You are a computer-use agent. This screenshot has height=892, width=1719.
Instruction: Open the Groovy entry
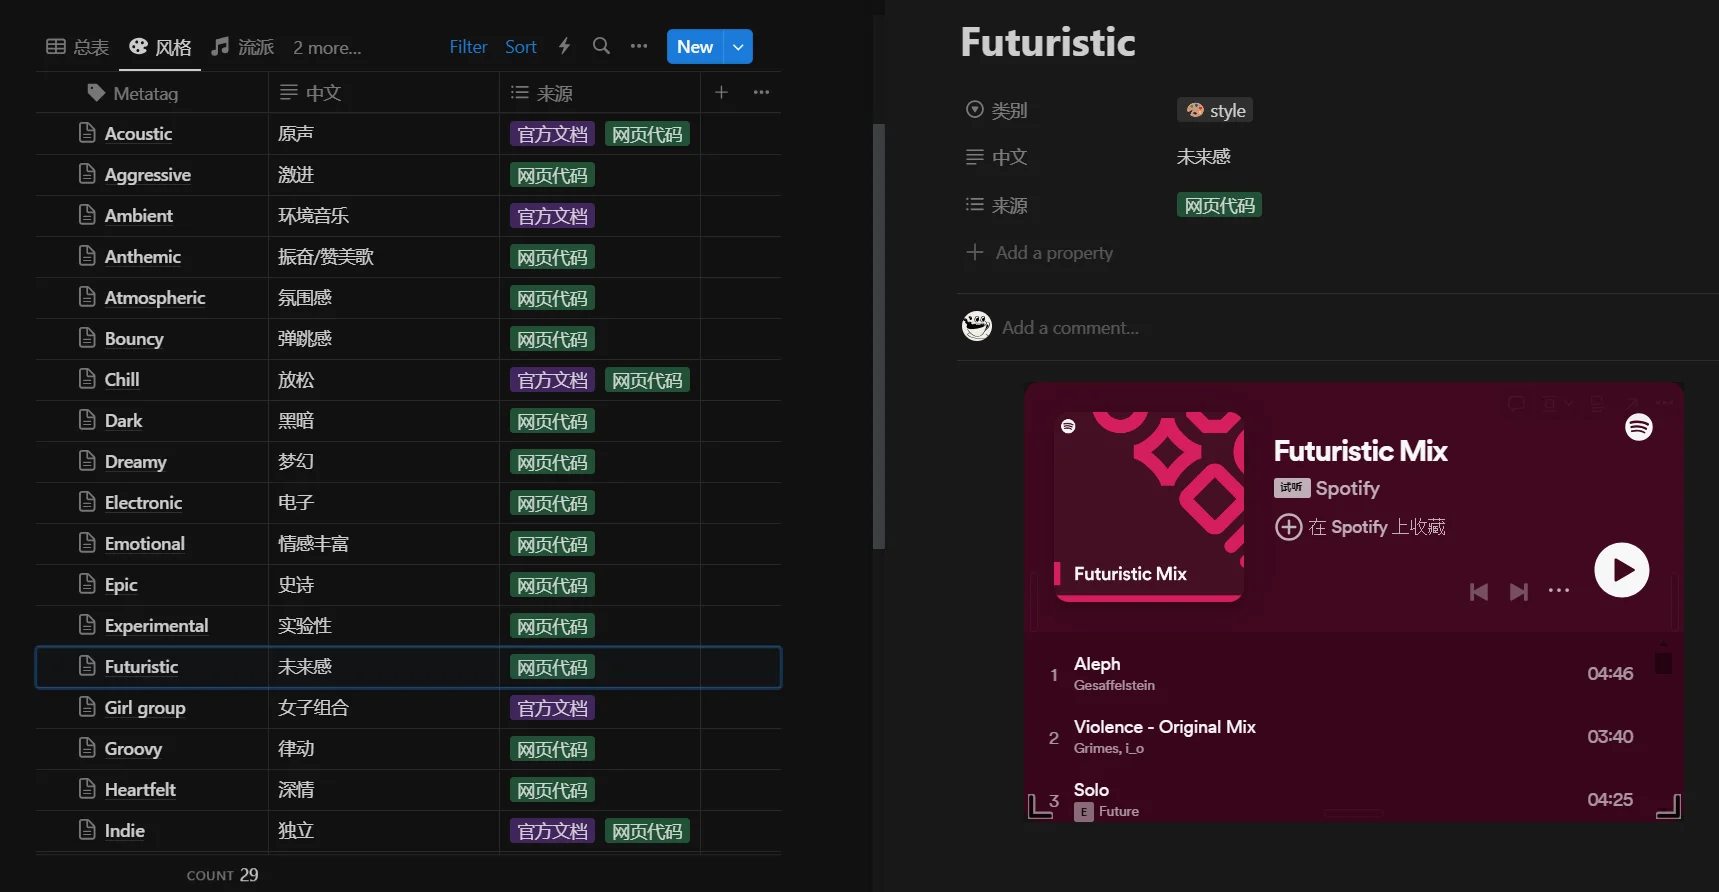pos(133,749)
